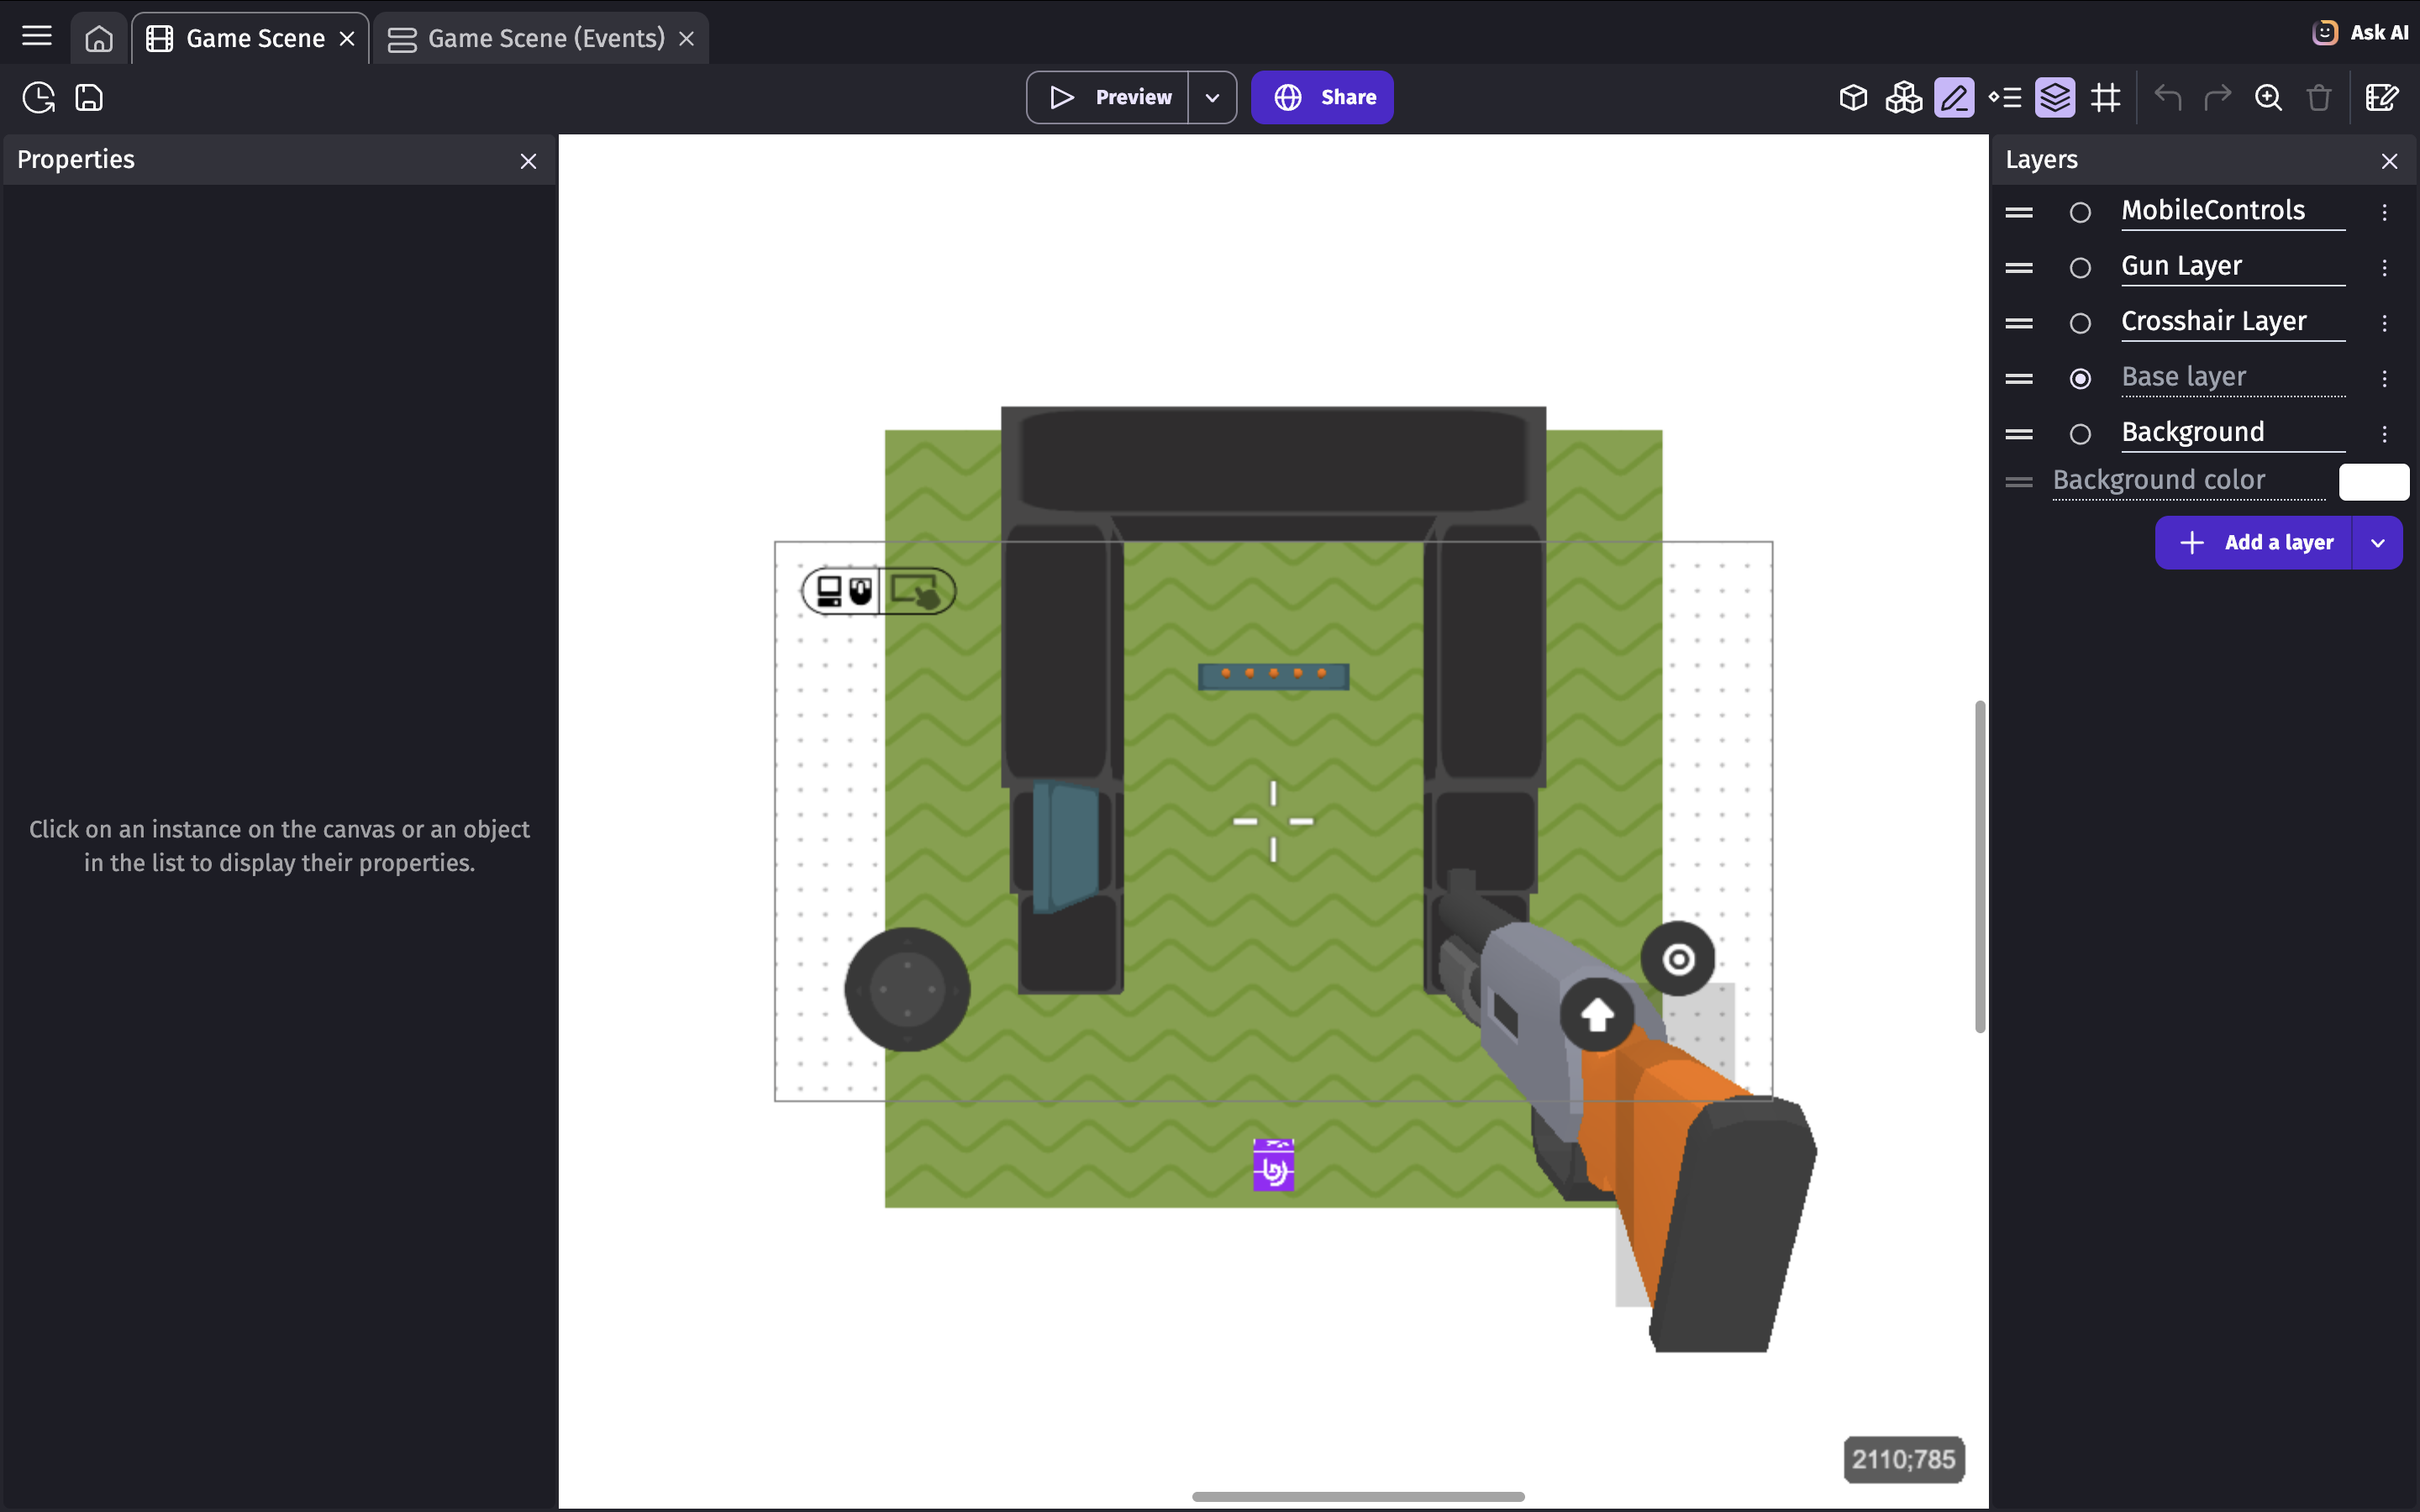This screenshot has width=2420, height=1512.
Task: Toggle the grid icon in toolbar
Action: click(2105, 97)
